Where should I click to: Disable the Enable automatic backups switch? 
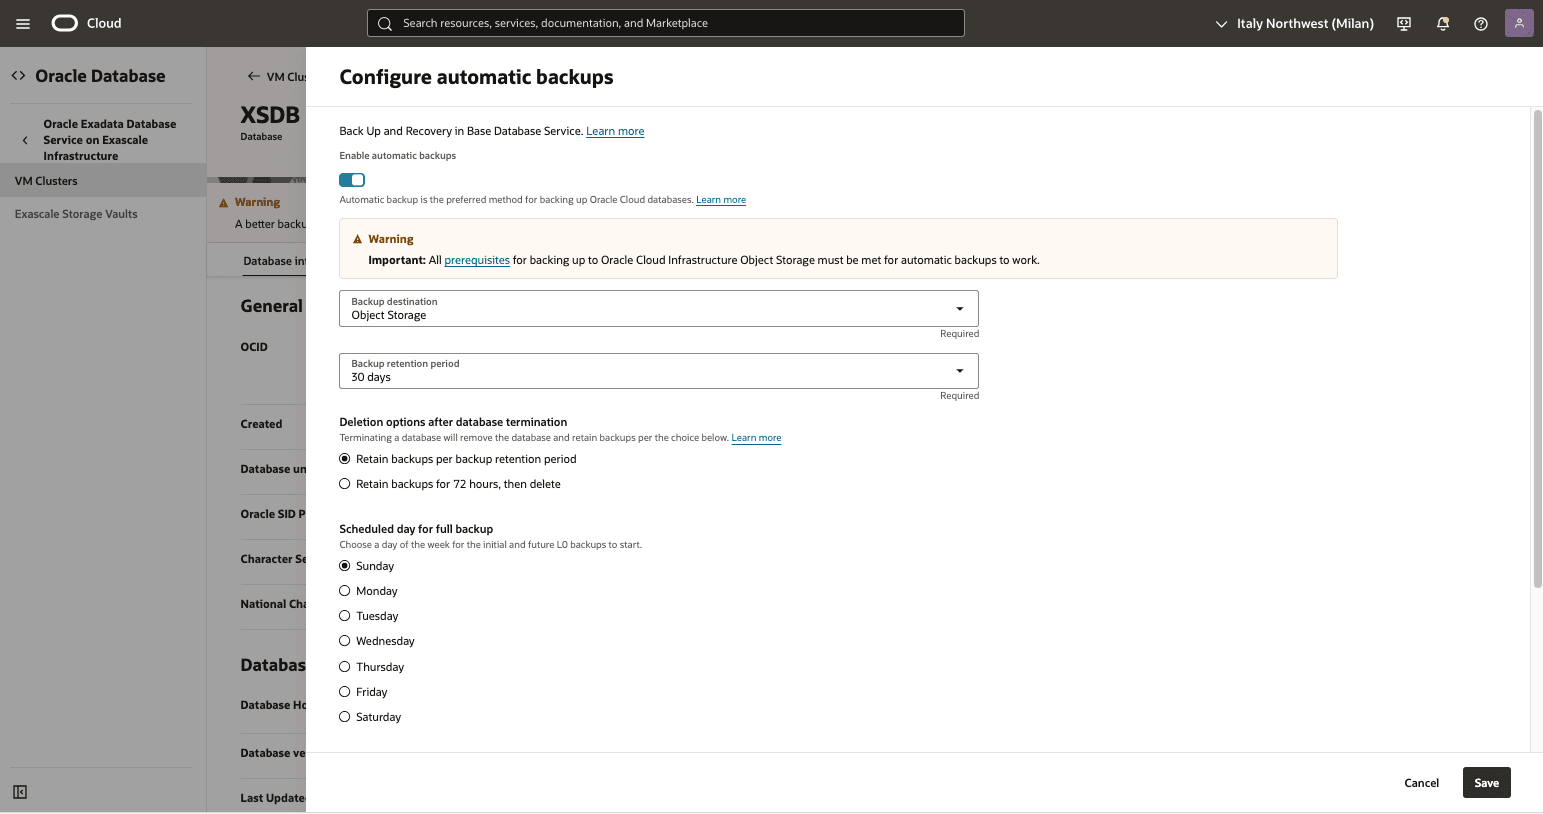351,179
